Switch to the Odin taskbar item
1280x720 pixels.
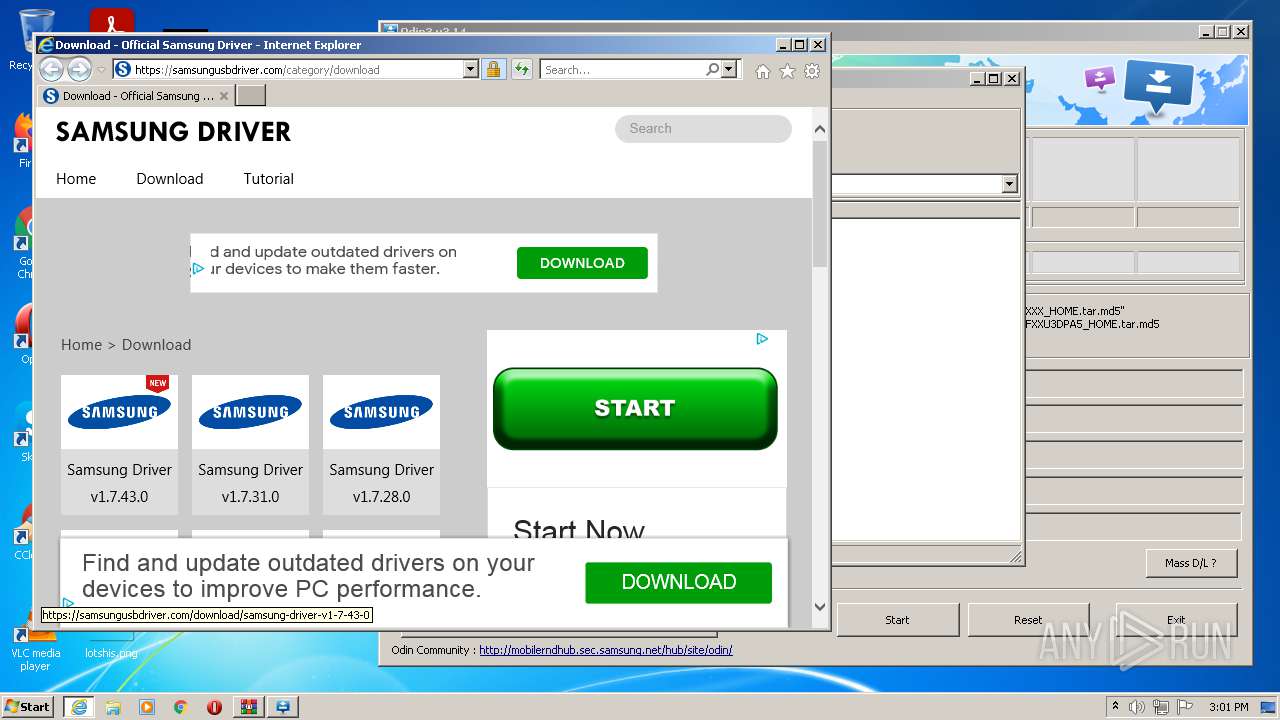pyautogui.click(x=283, y=706)
